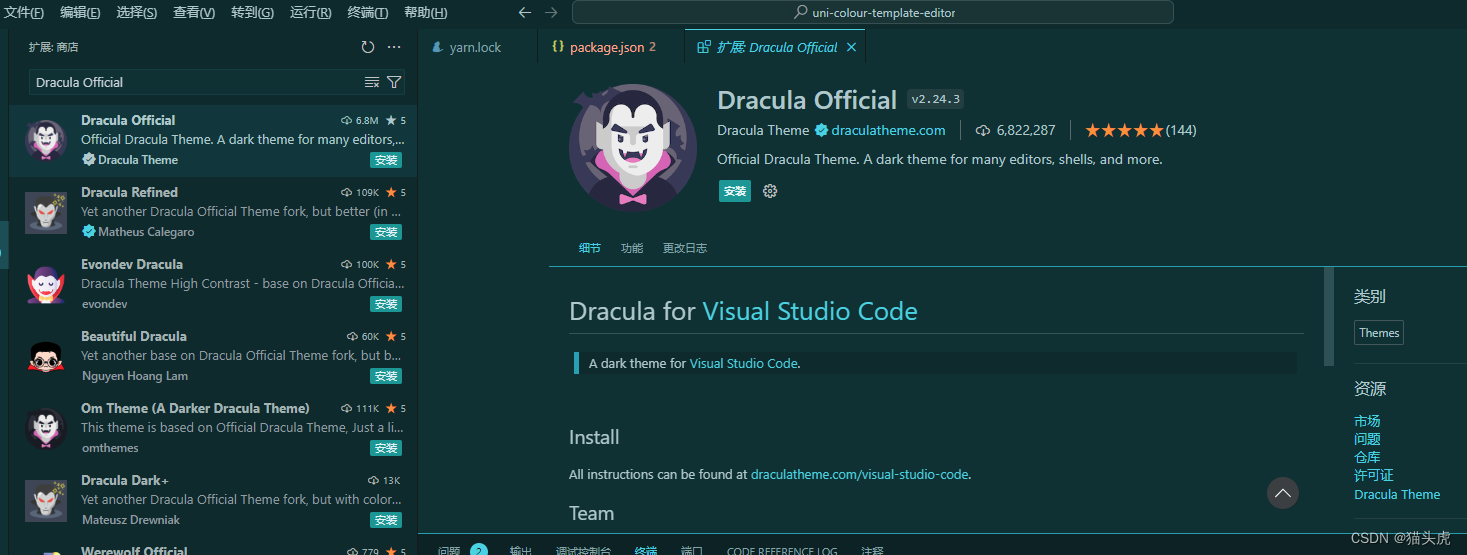Navigate back with the left arrow

[525, 13]
